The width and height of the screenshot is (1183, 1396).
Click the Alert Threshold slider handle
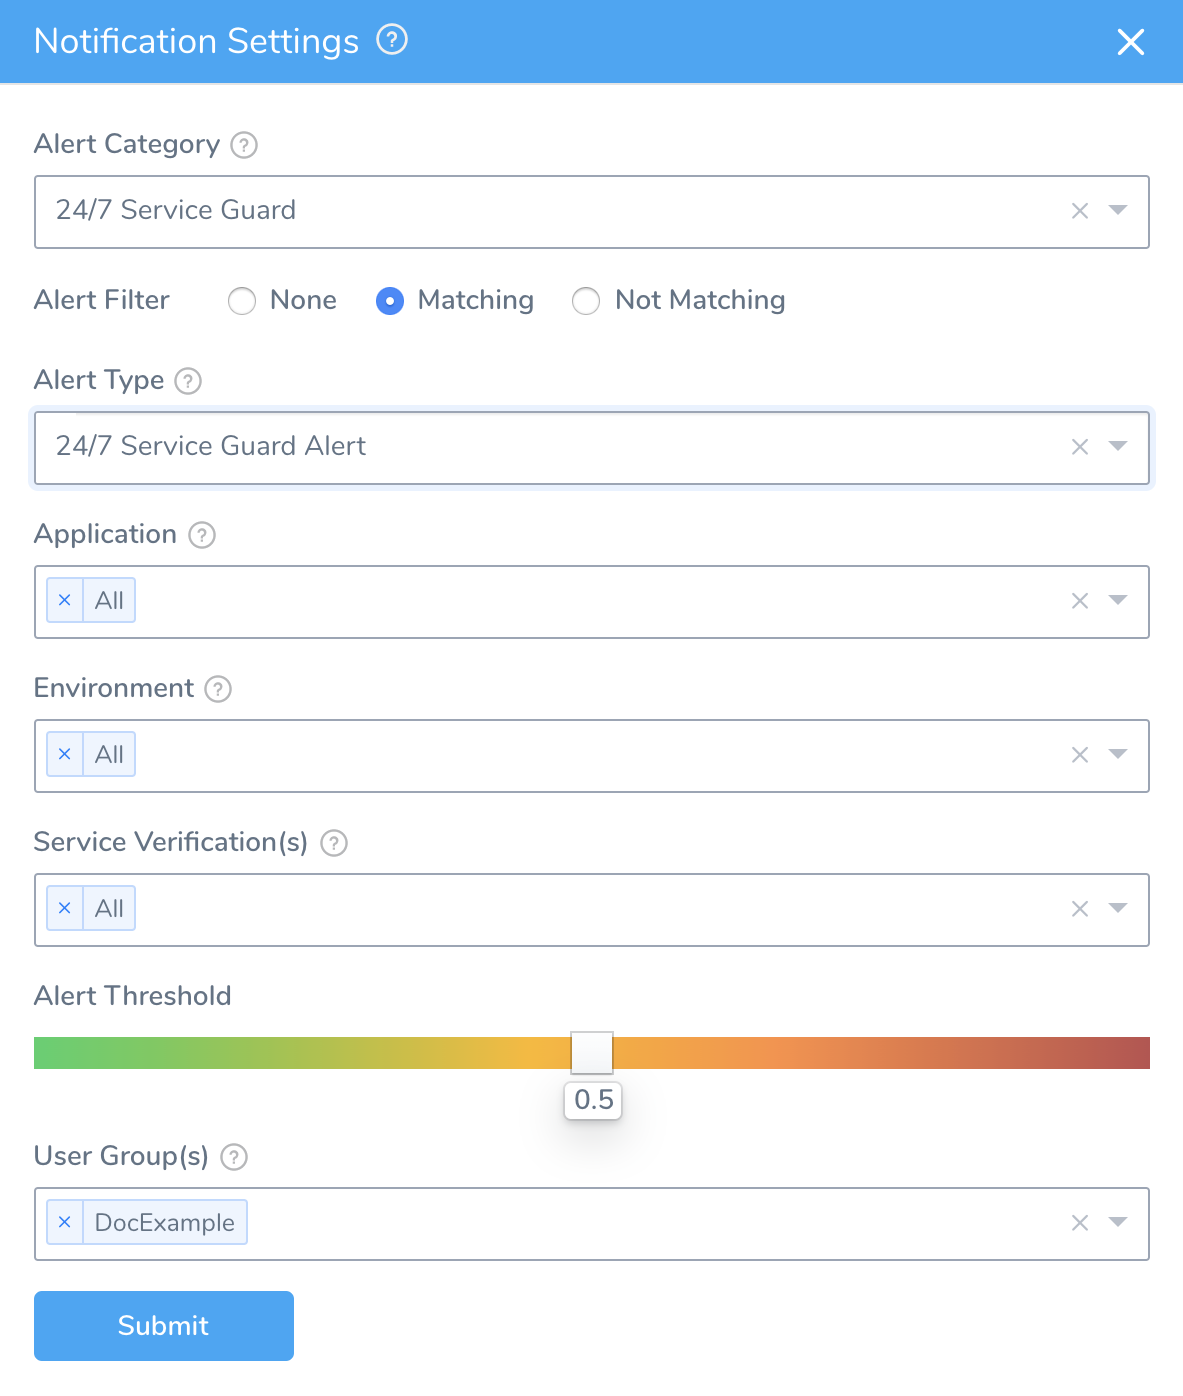coord(592,1053)
